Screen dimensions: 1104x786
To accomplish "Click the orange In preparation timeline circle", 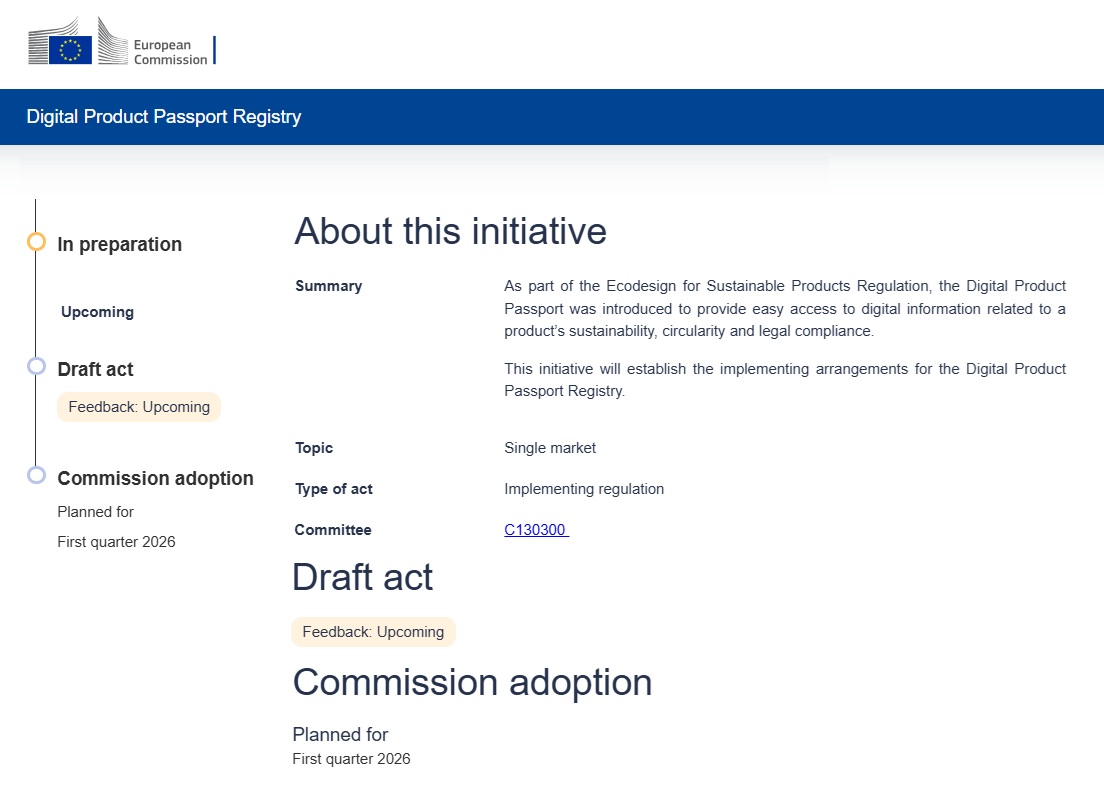I will 37,242.
